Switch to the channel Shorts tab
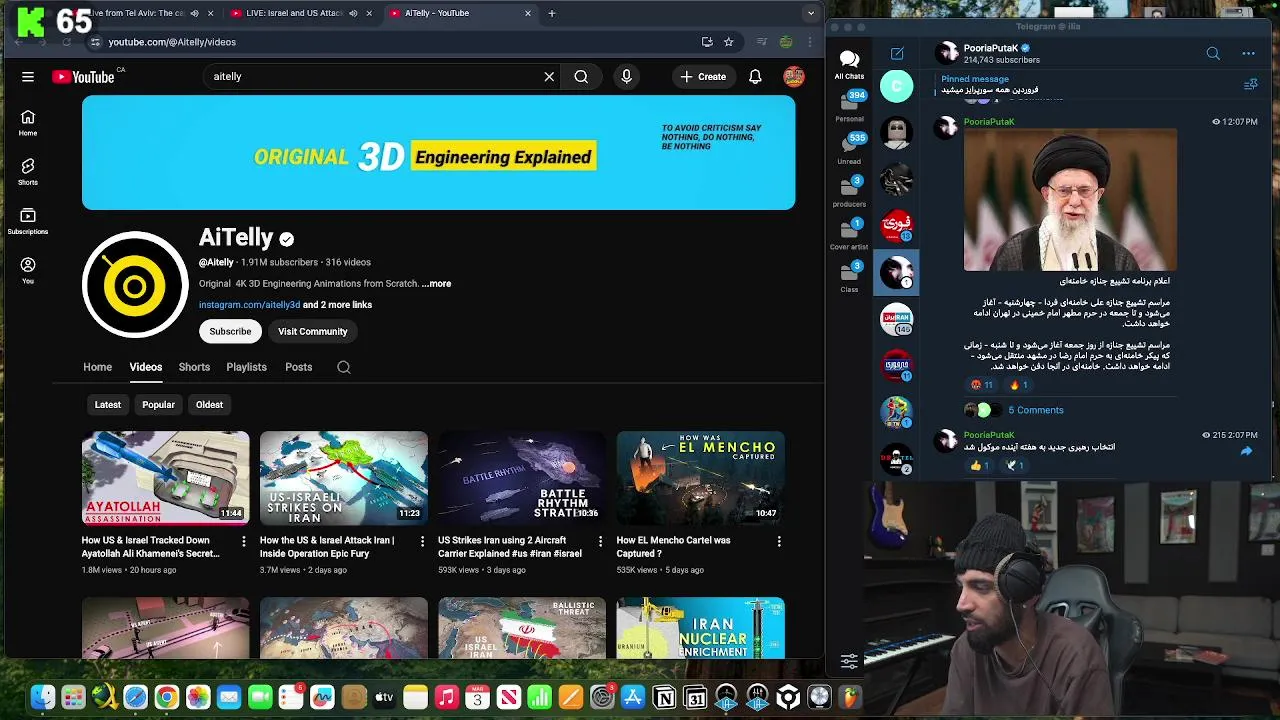The image size is (1280, 720). pyautogui.click(x=194, y=367)
